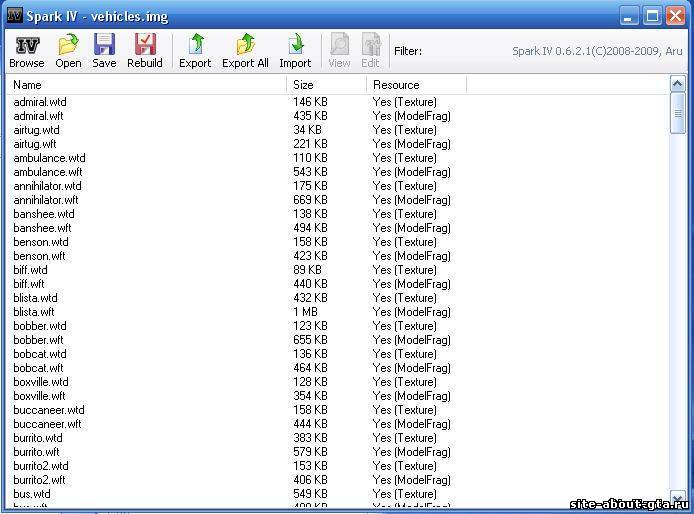694x514 pixels.
Task: Select buccaneer.wft file
Action: (x=47, y=424)
